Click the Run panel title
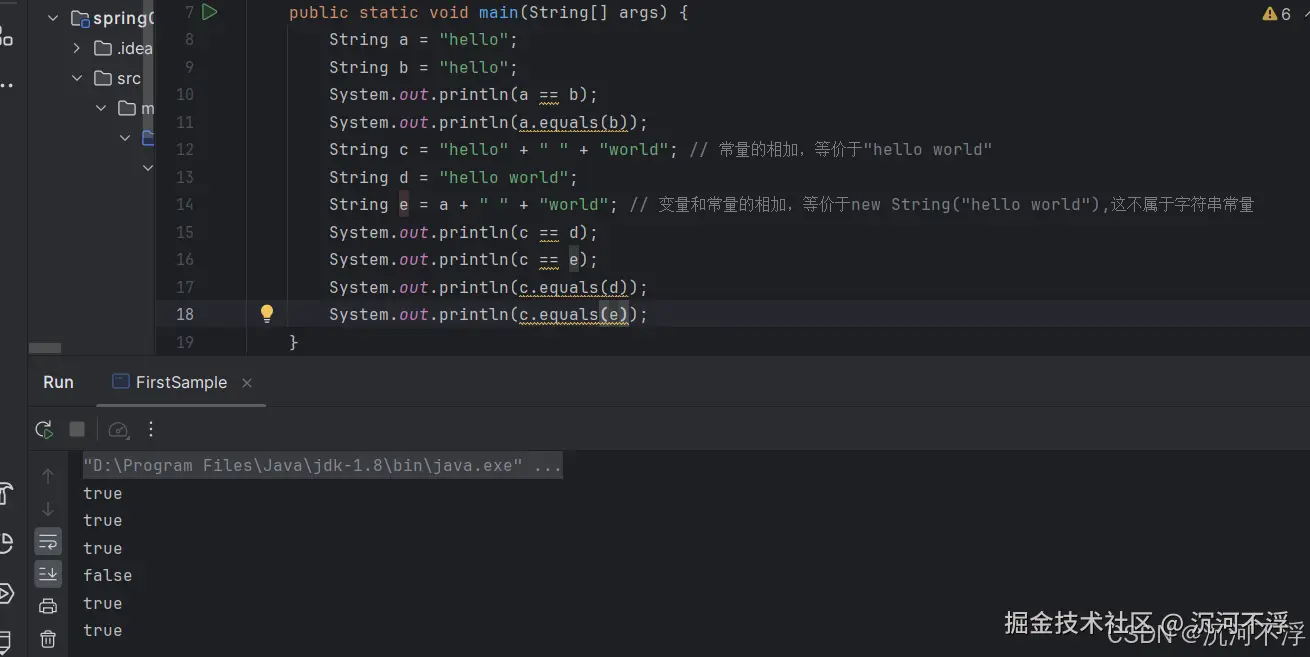Screen dimensions: 1310x657 (58, 382)
